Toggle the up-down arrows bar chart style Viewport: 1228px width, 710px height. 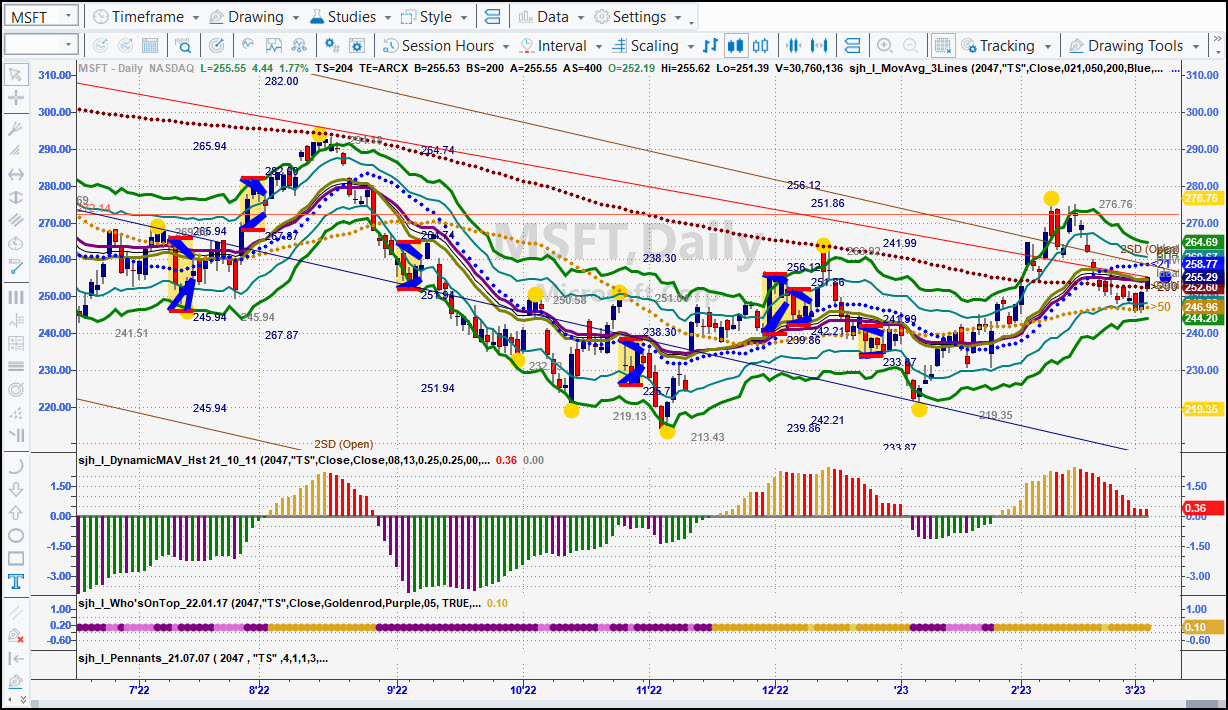[x=711, y=45]
